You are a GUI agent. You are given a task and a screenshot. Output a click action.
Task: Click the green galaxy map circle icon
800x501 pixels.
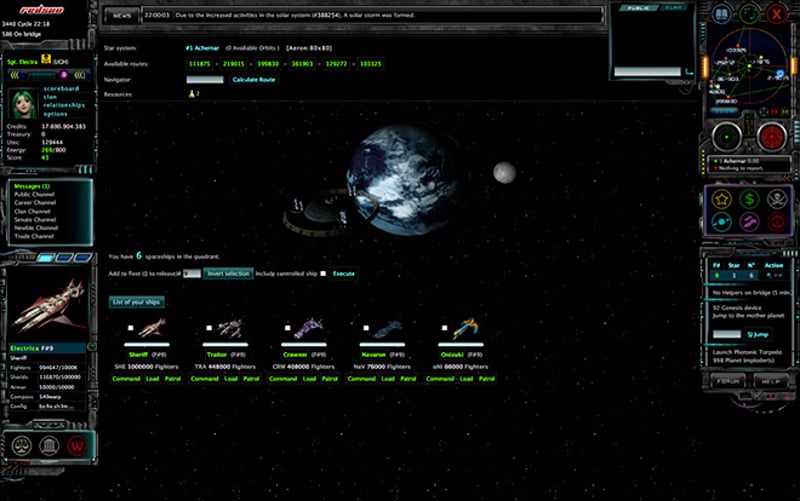click(748, 14)
